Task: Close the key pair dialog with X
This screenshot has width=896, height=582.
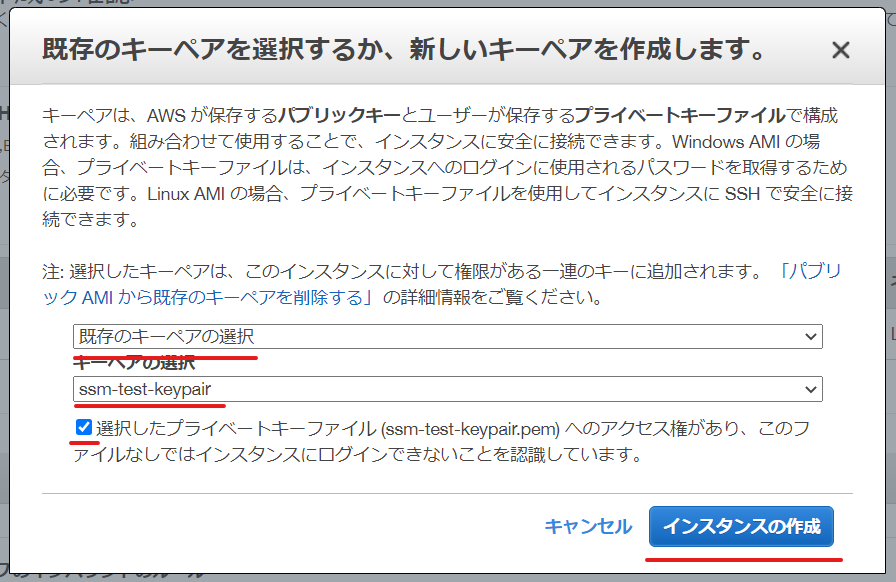Action: pyautogui.click(x=841, y=50)
